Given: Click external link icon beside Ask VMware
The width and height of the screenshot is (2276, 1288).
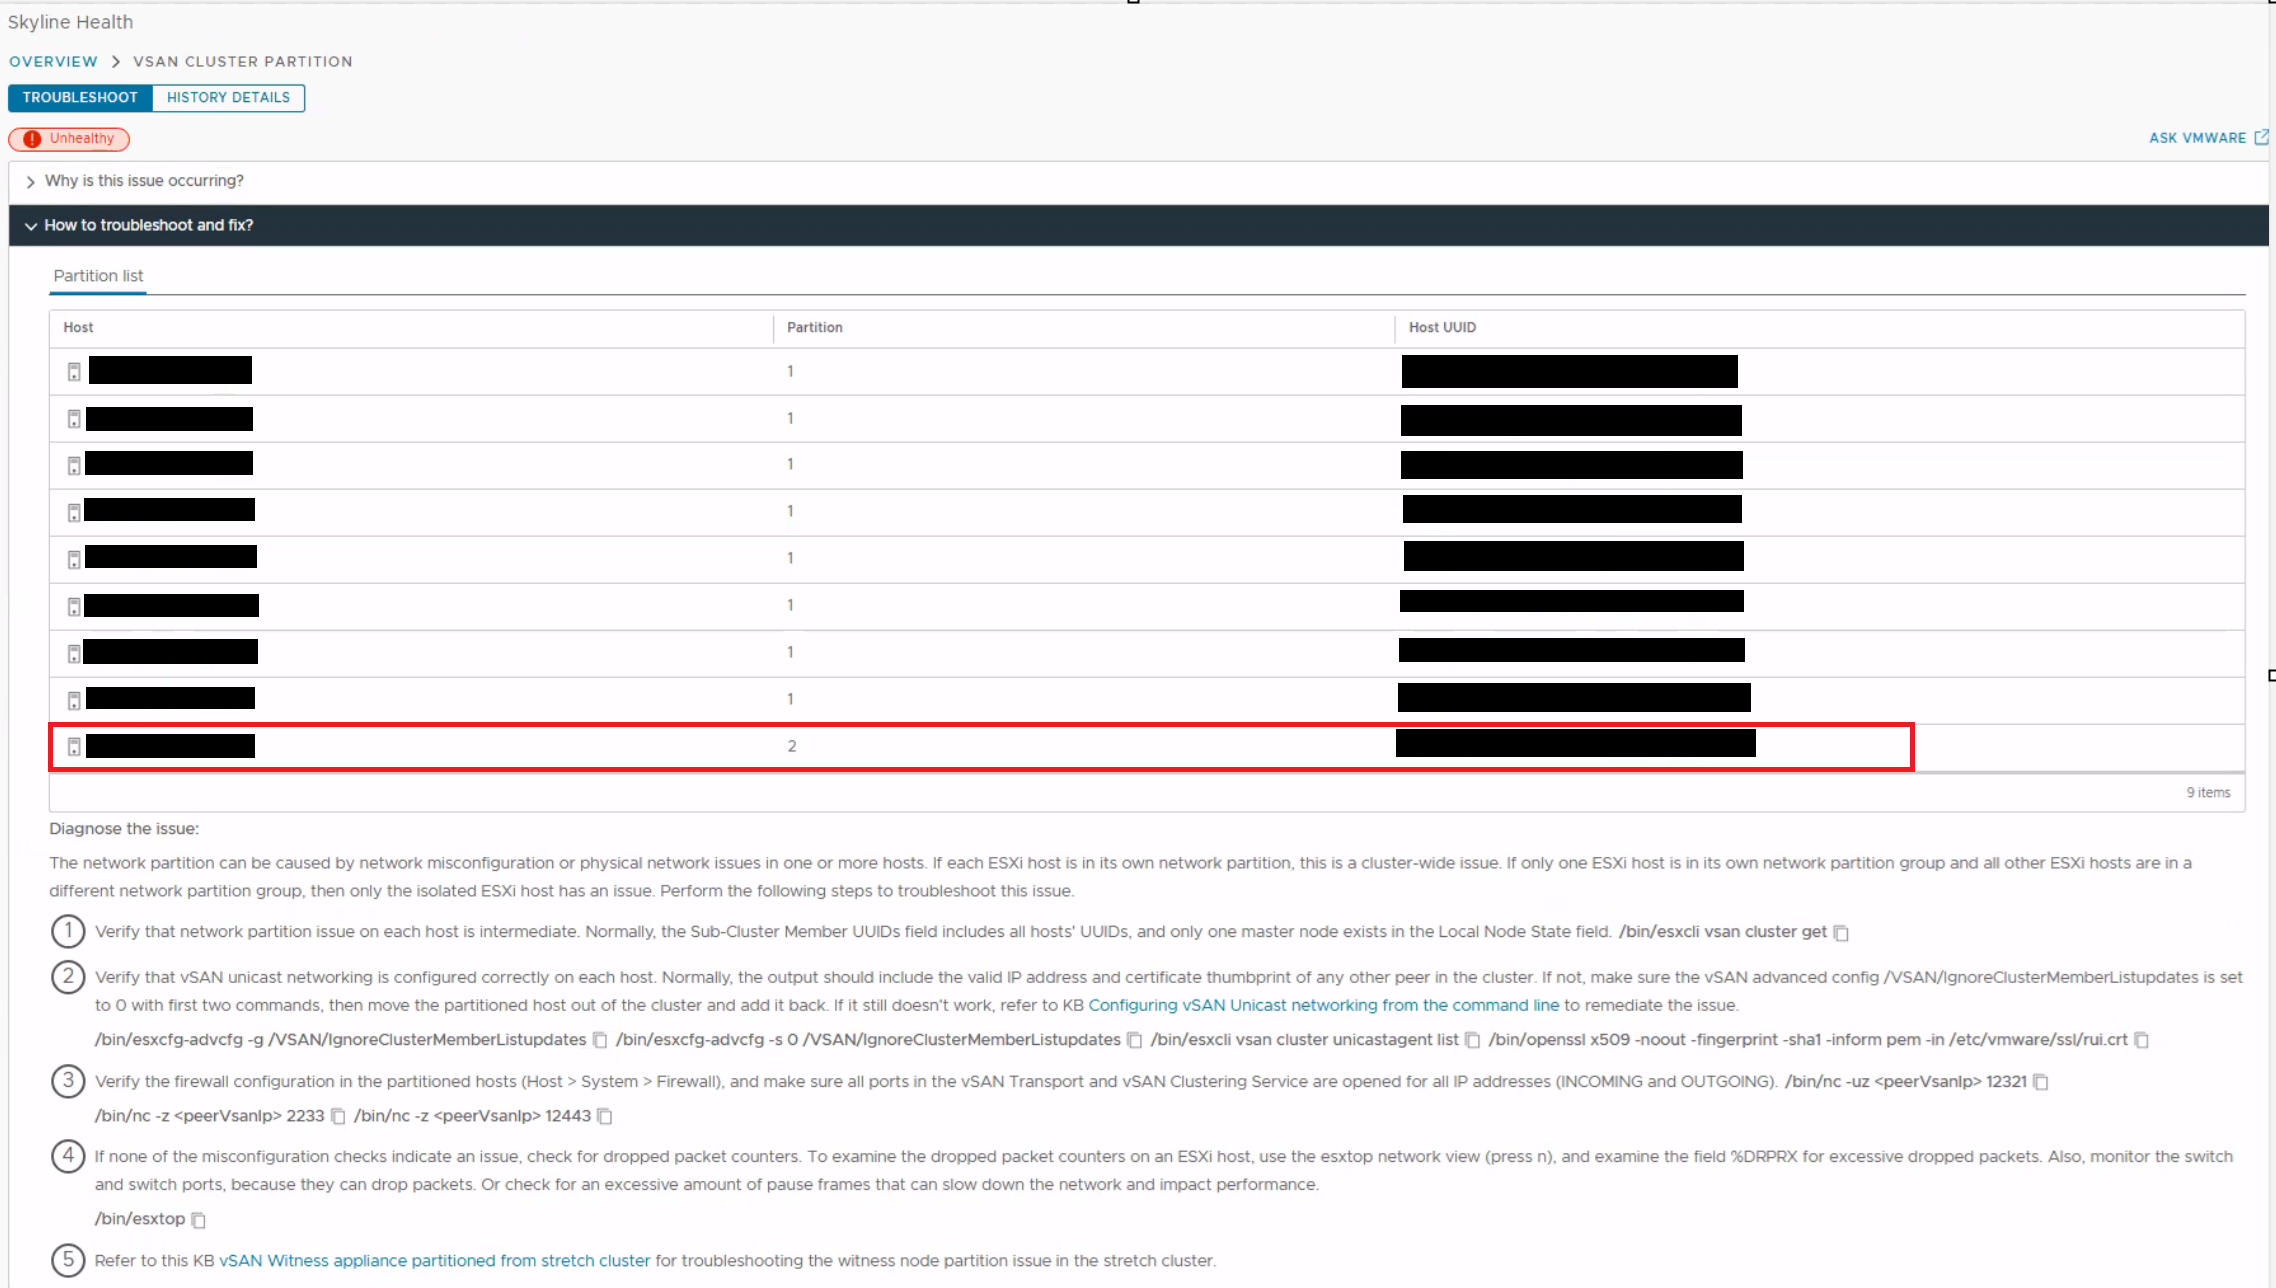Looking at the screenshot, I should click(2260, 138).
